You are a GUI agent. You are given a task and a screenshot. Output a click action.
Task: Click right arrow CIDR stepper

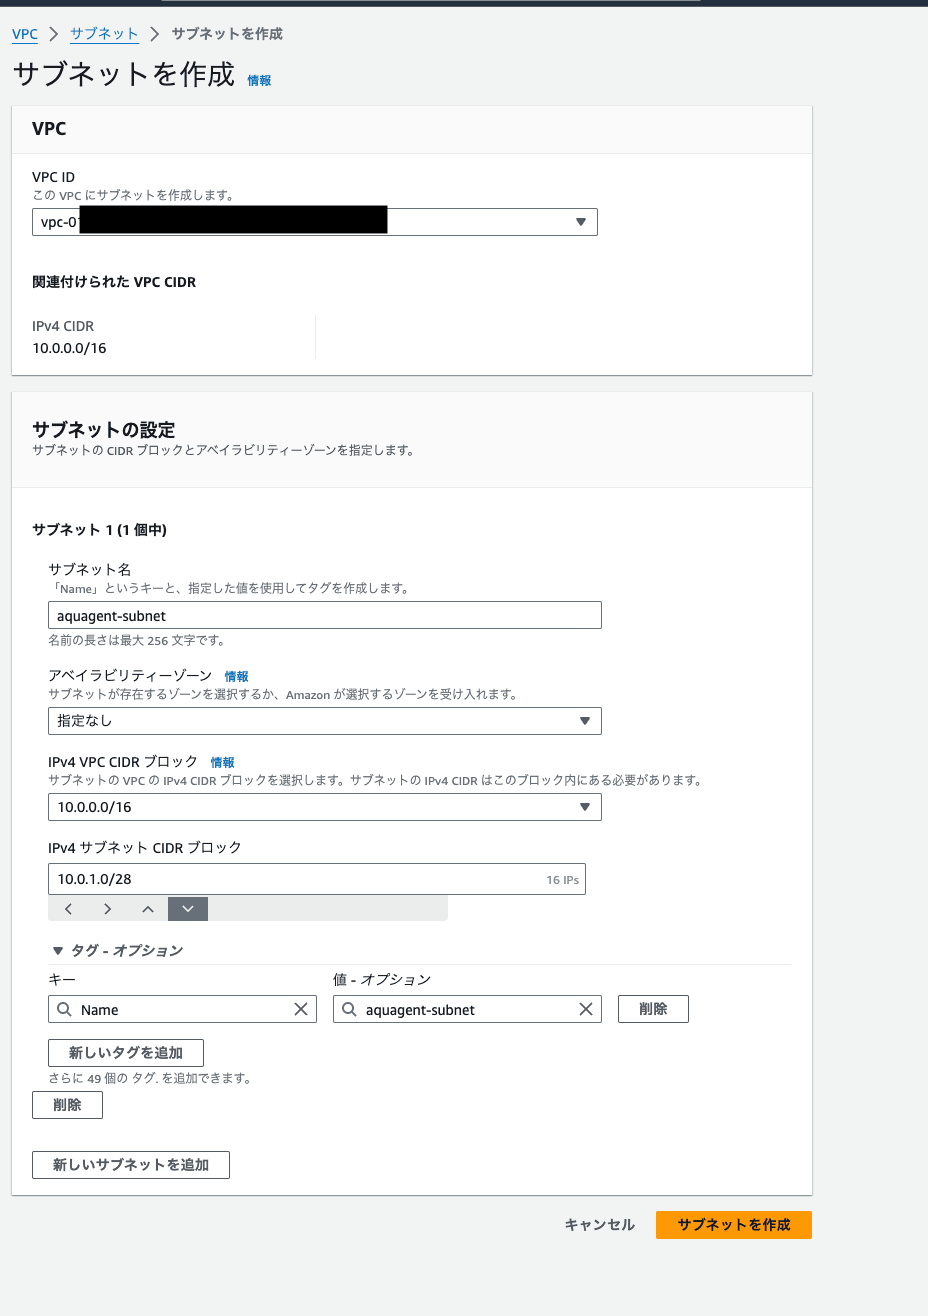pyautogui.click(x=107, y=909)
